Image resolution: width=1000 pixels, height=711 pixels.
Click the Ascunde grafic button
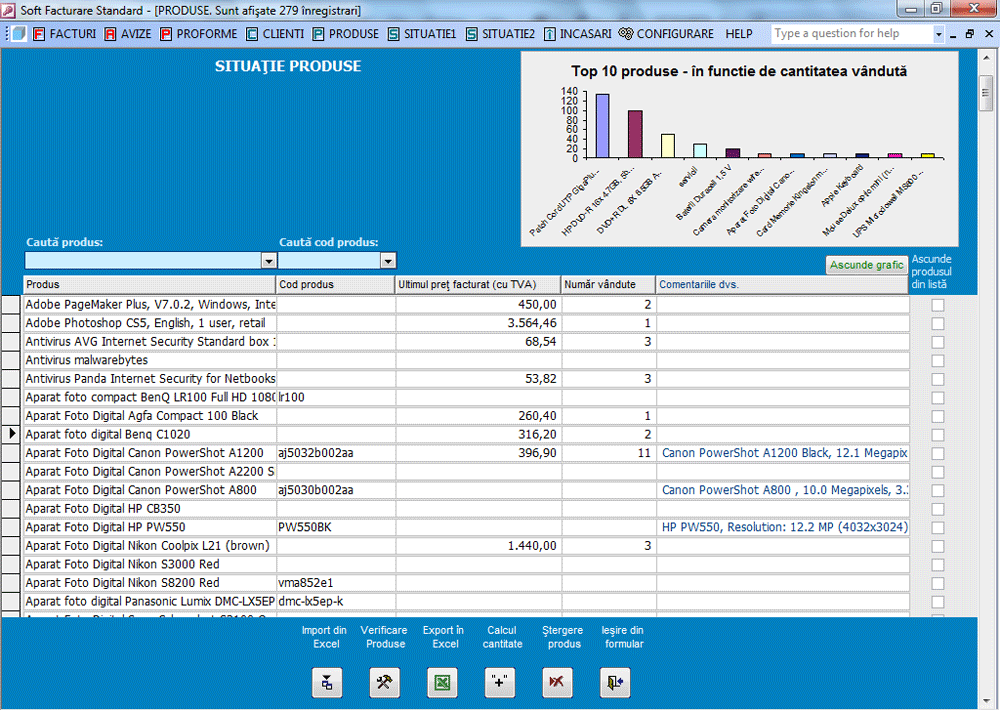coord(867,265)
